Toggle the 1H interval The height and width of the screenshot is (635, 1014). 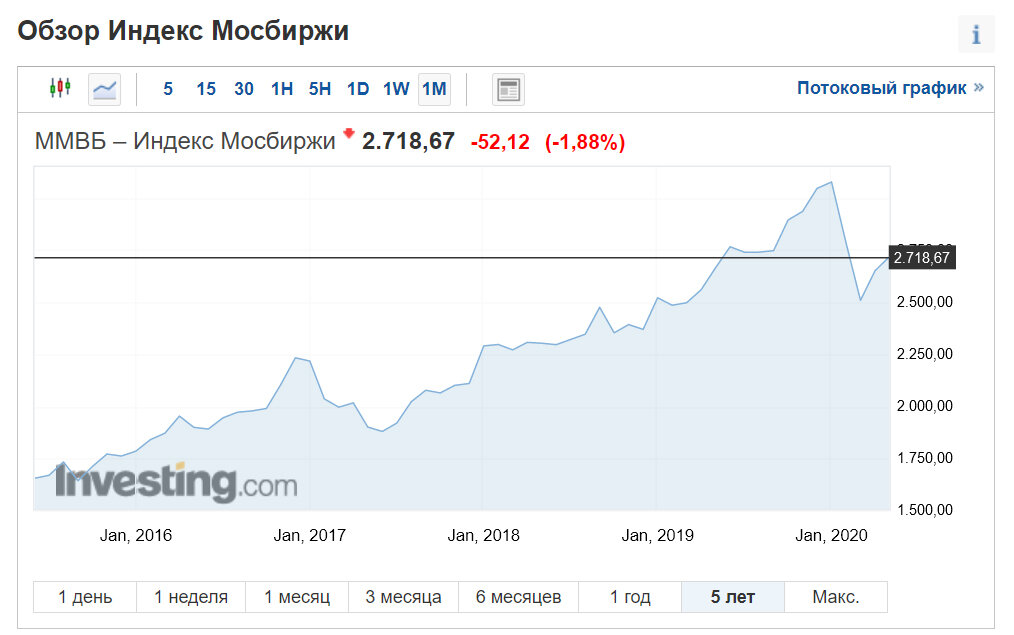point(281,88)
